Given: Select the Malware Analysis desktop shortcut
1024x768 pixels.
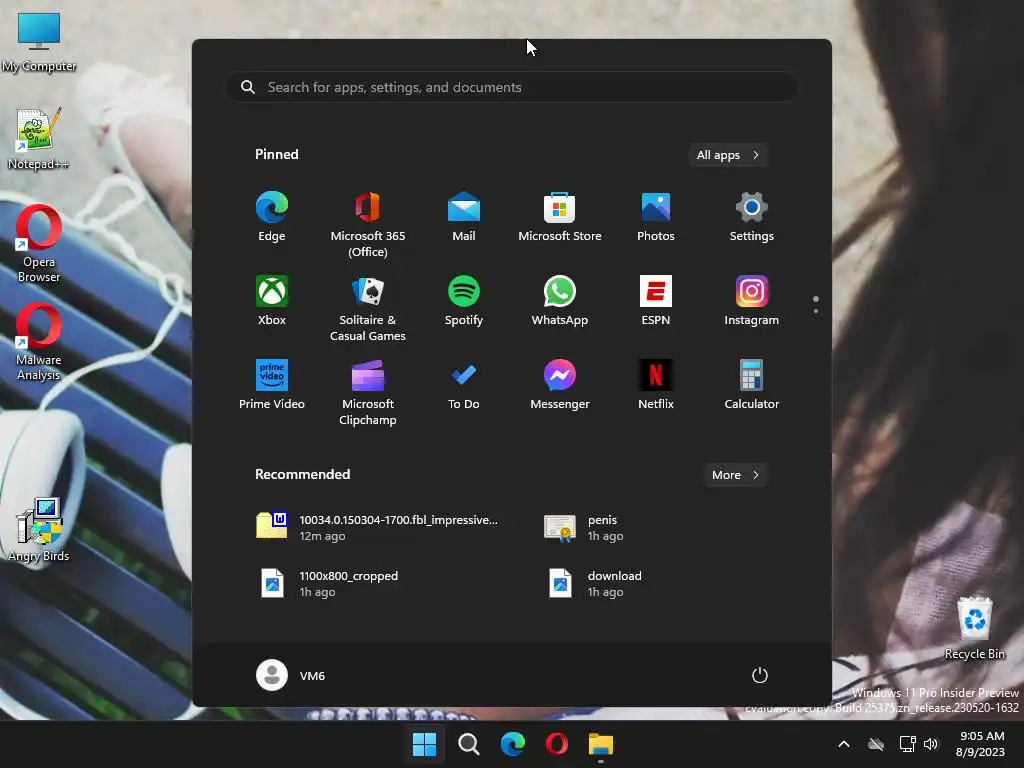Looking at the screenshot, I should (39, 342).
